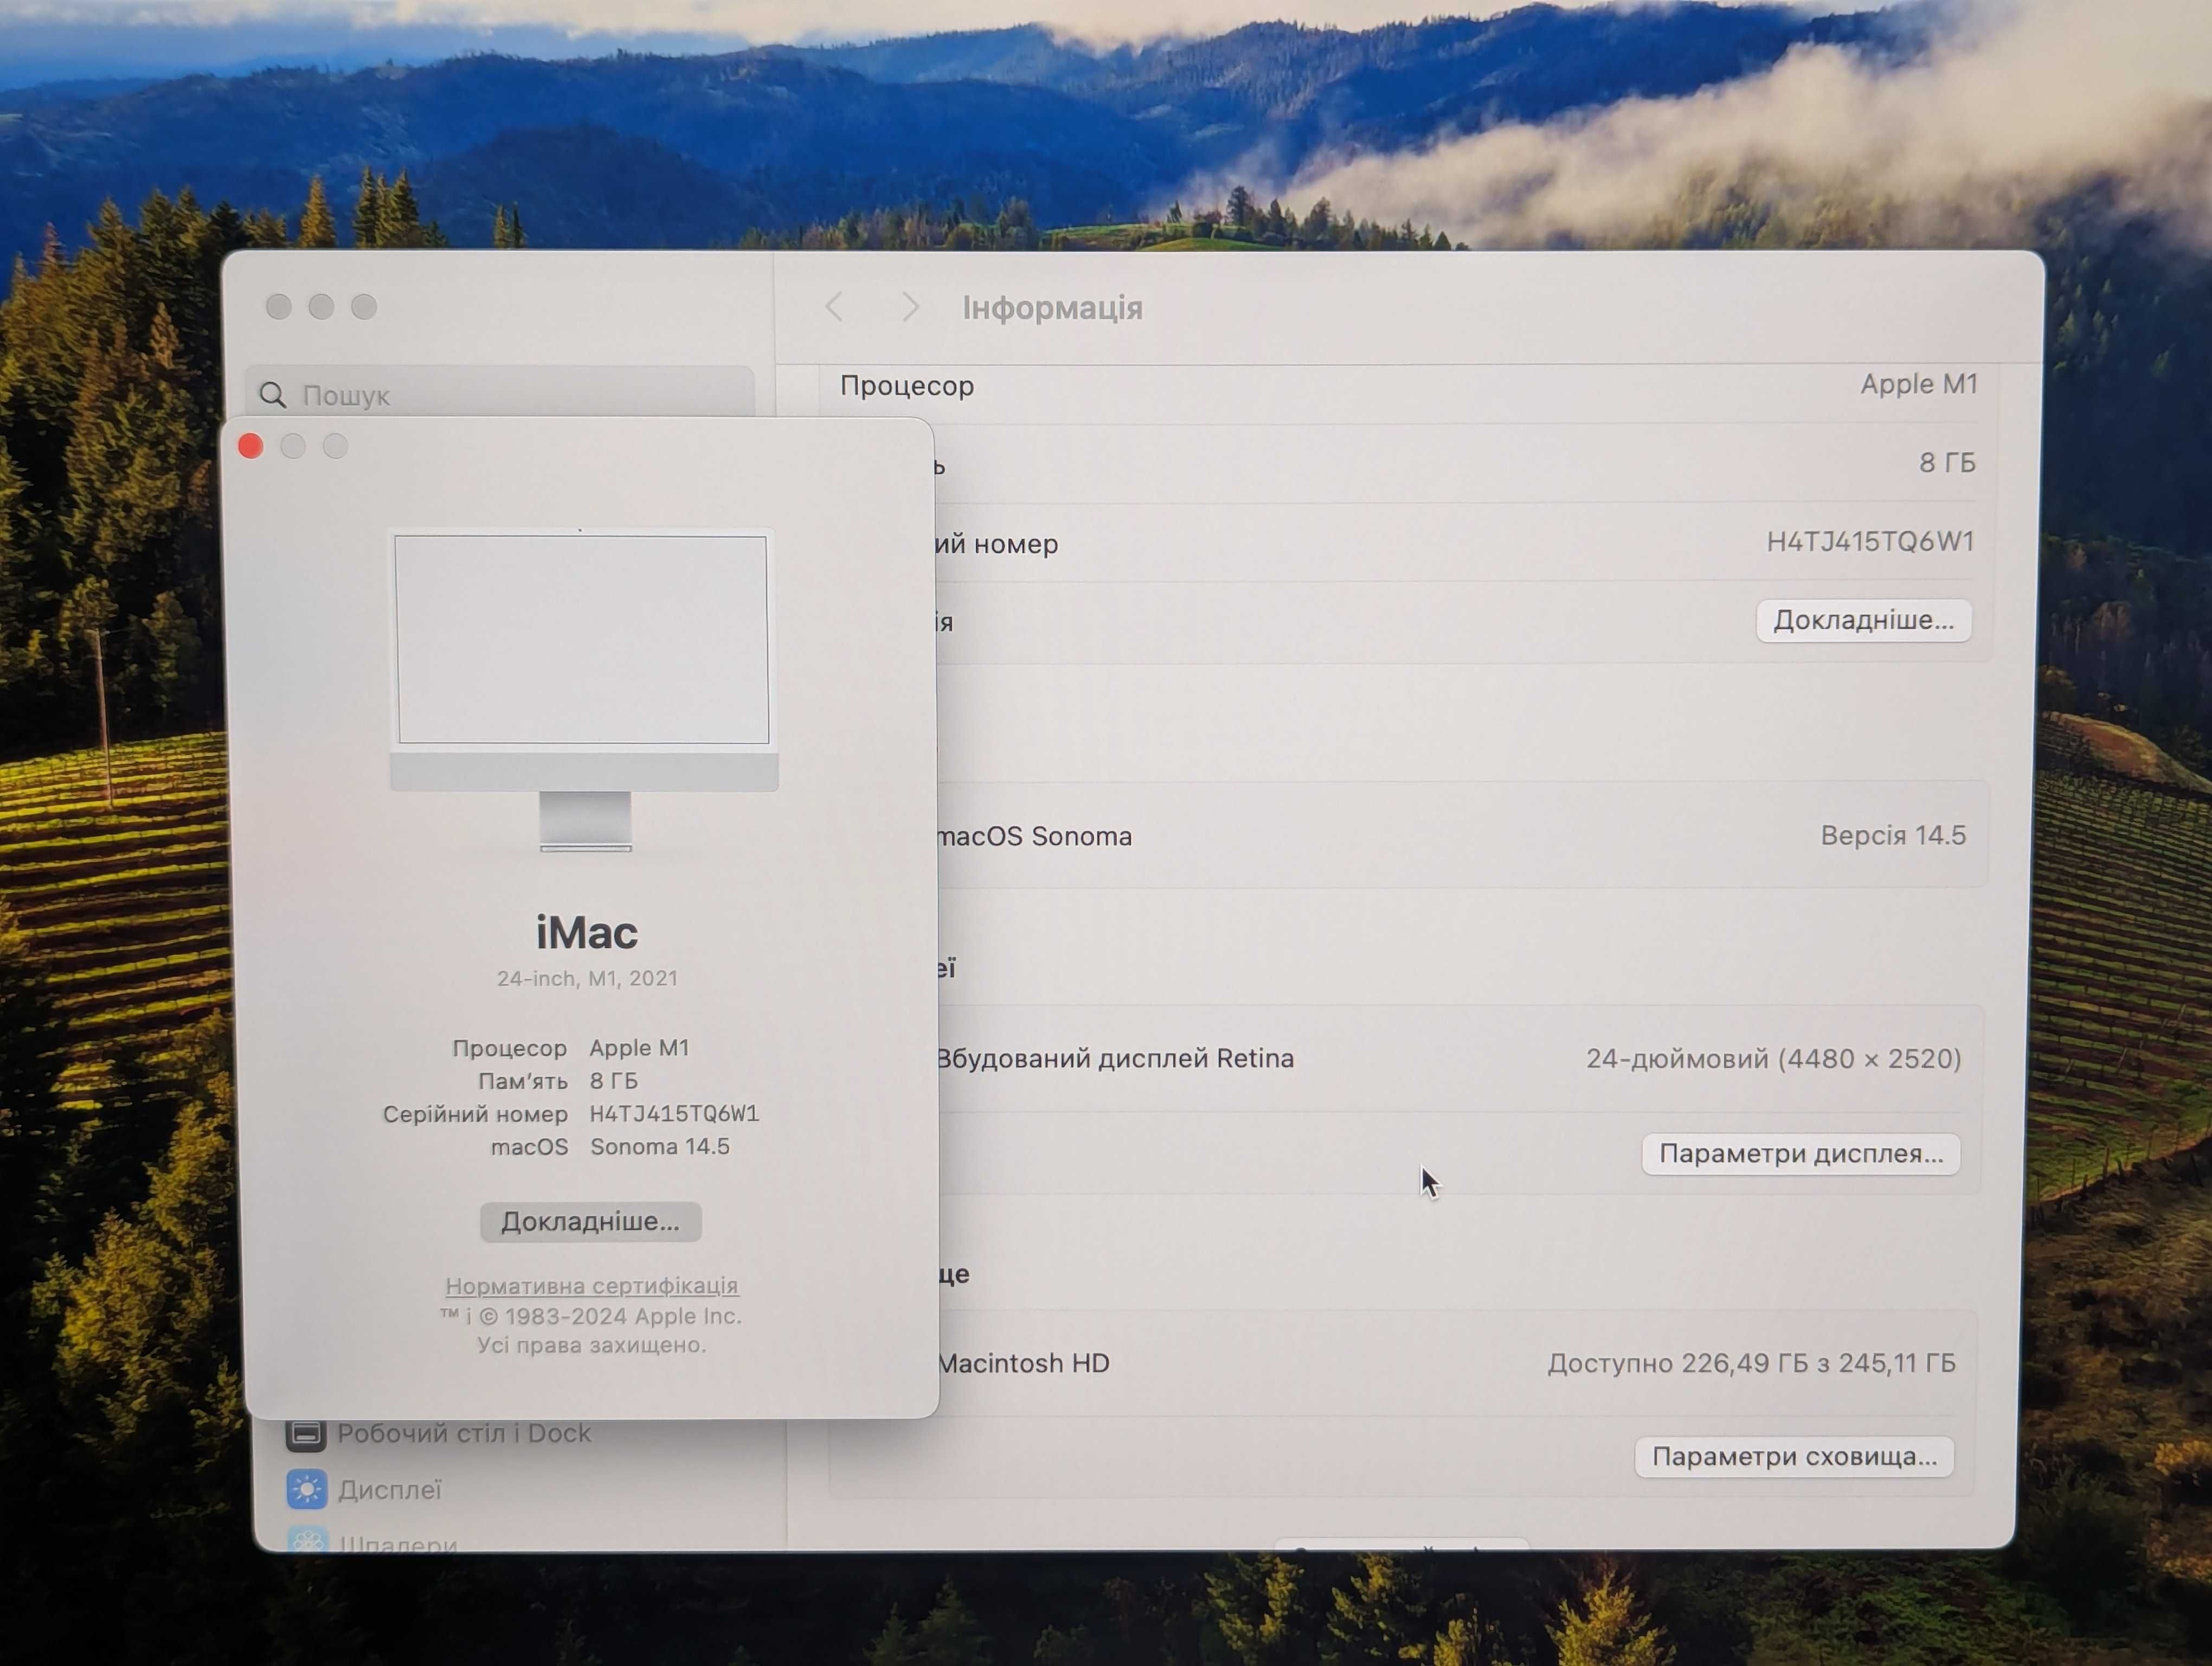Focus the Пошук search field

point(500,395)
